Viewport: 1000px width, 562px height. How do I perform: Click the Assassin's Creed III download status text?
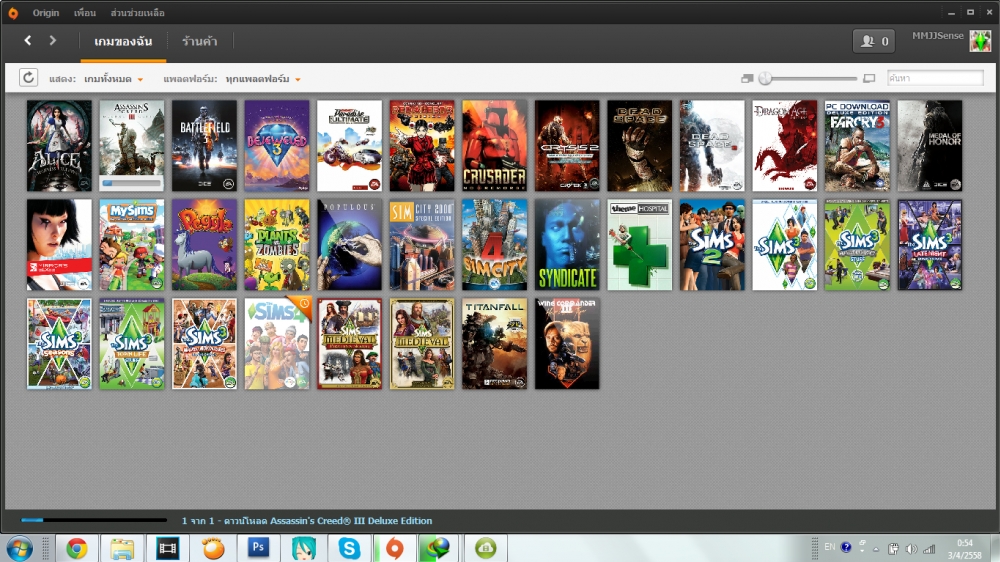[307, 521]
